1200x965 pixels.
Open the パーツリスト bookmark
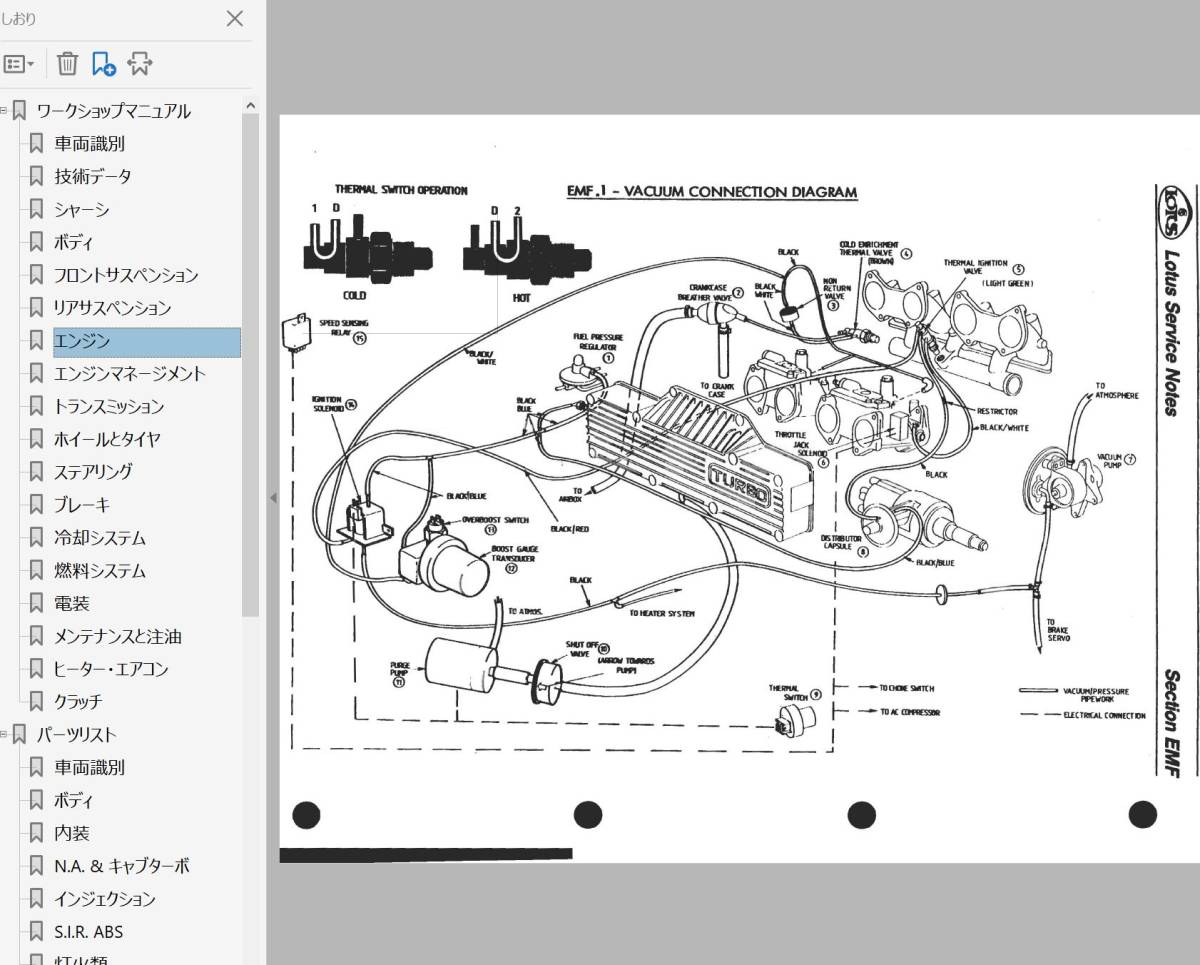pyautogui.click(x=76, y=735)
